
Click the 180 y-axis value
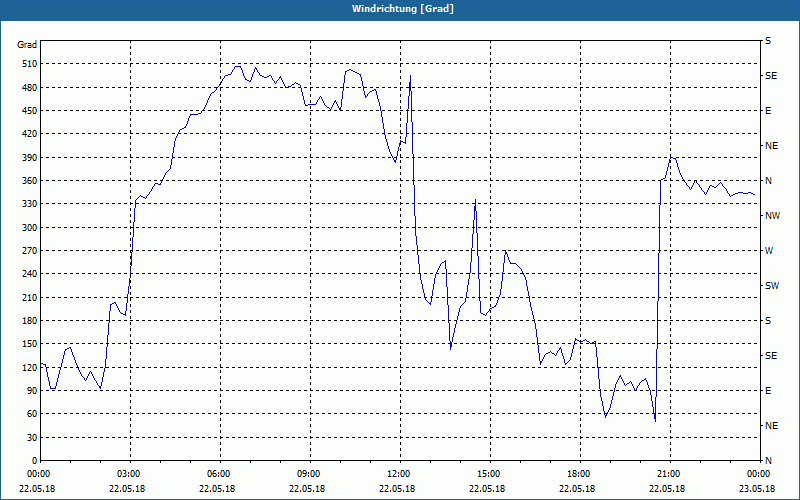pyautogui.click(x=29, y=321)
